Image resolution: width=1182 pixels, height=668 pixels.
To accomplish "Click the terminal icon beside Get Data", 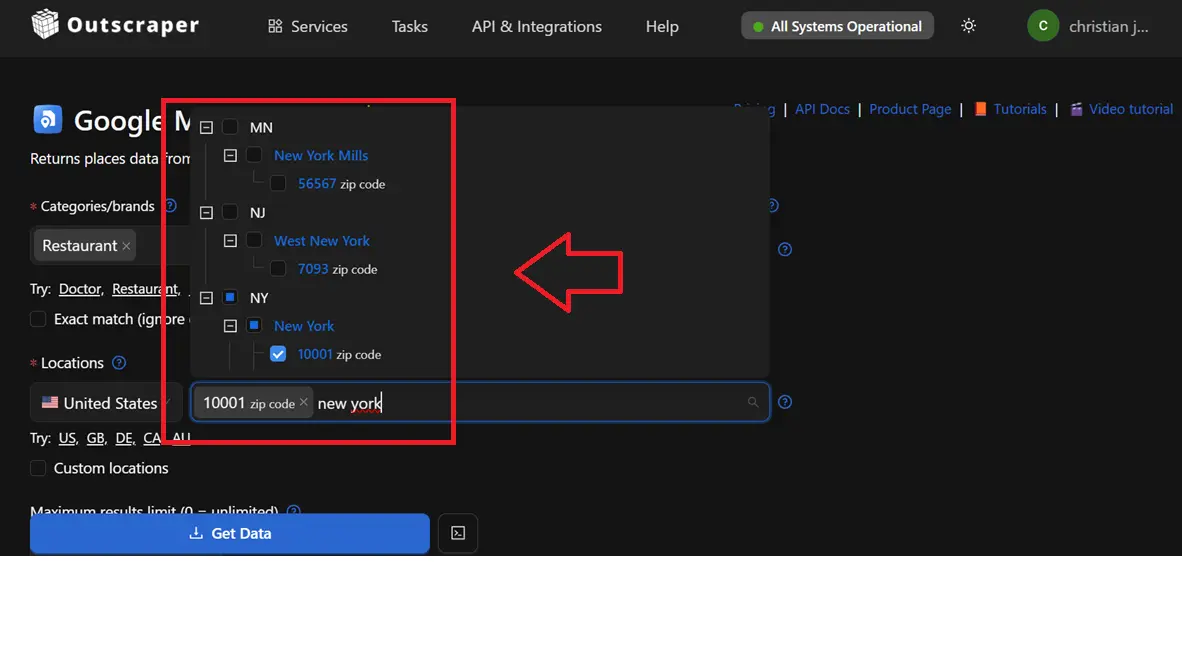I will click(x=458, y=533).
